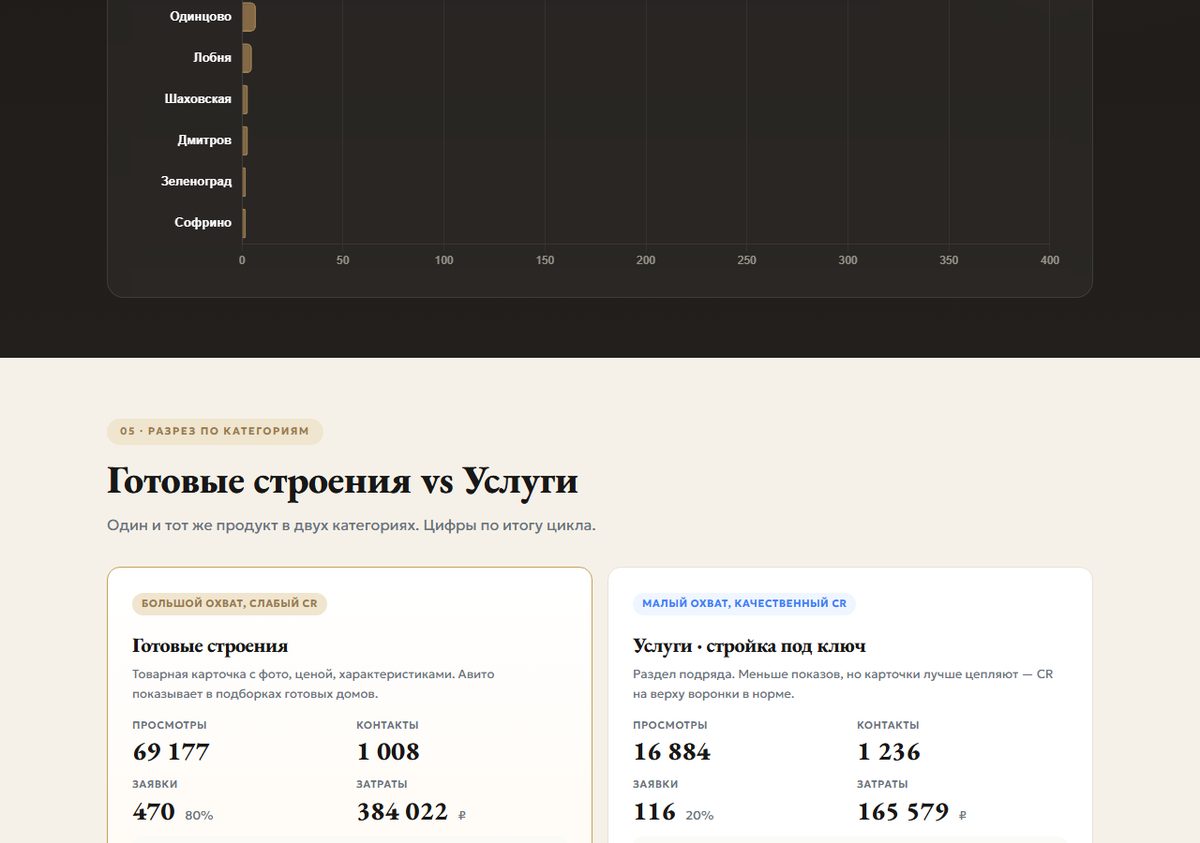Click the views value 69 177
The height and width of the screenshot is (843, 1200).
coord(171,752)
